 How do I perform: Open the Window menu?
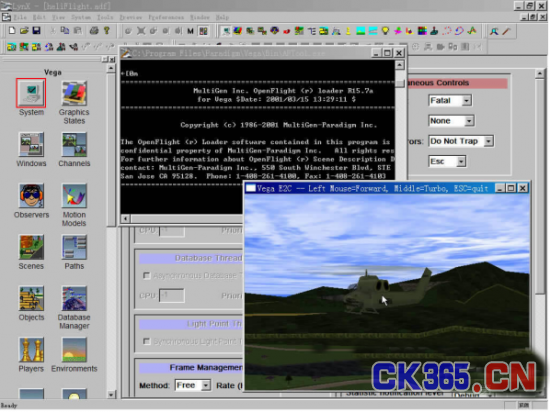point(200,17)
